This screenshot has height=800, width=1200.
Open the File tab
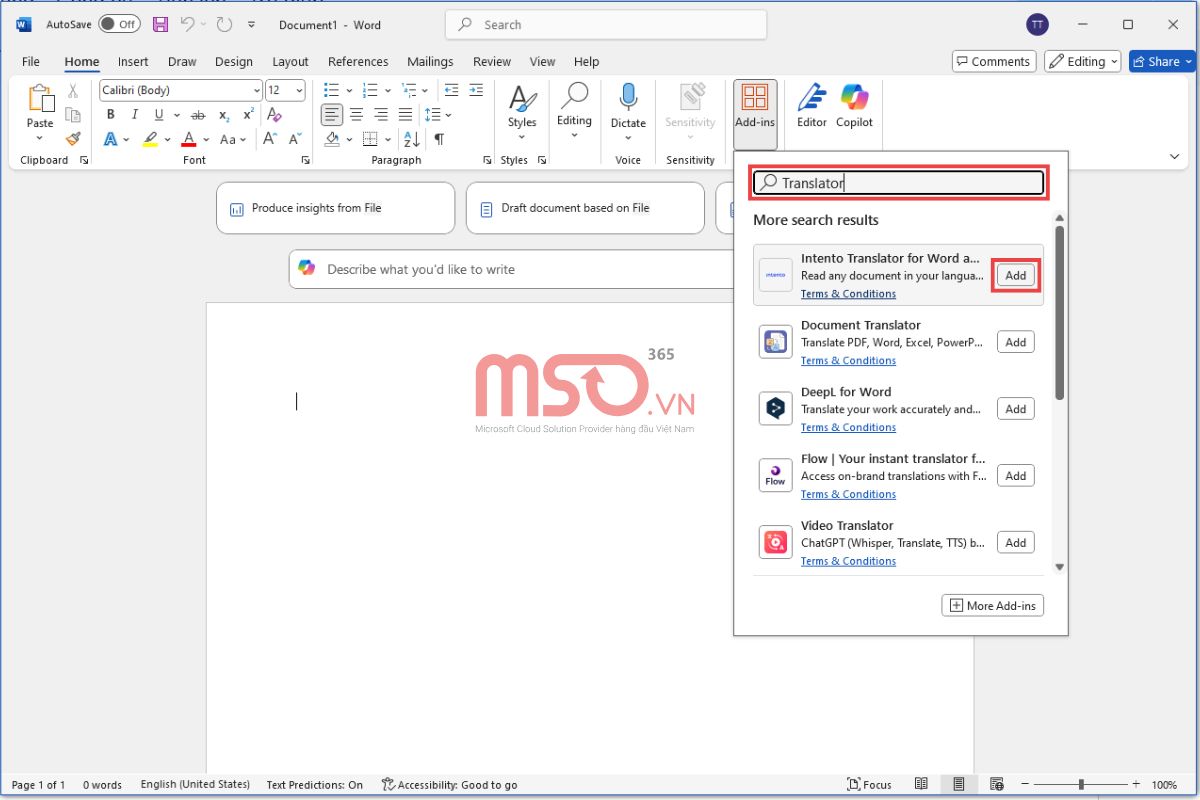pyautogui.click(x=31, y=61)
